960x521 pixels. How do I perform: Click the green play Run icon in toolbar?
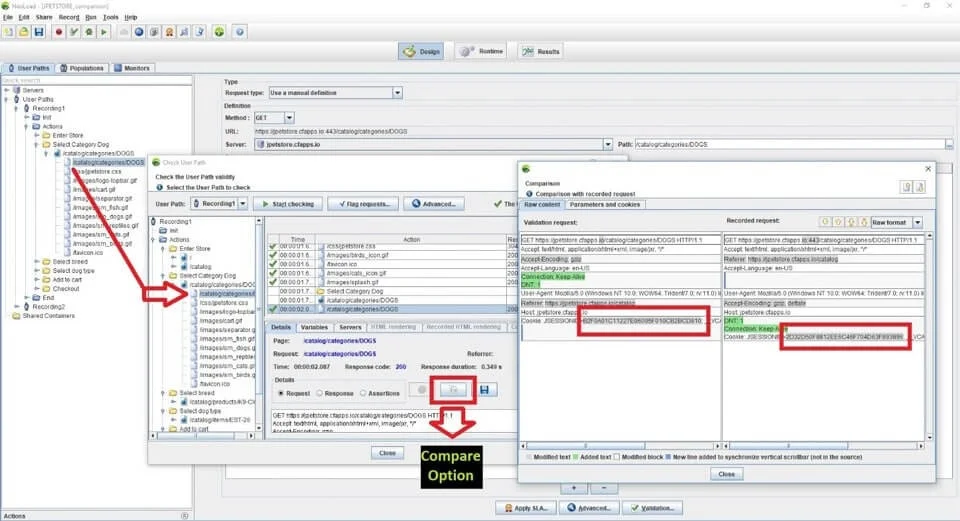pyautogui.click(x=104, y=32)
